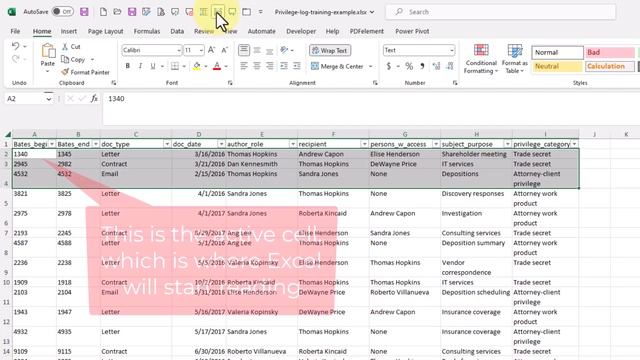Apply the Normal cell style
640x360 pixels.
pyautogui.click(x=558, y=52)
